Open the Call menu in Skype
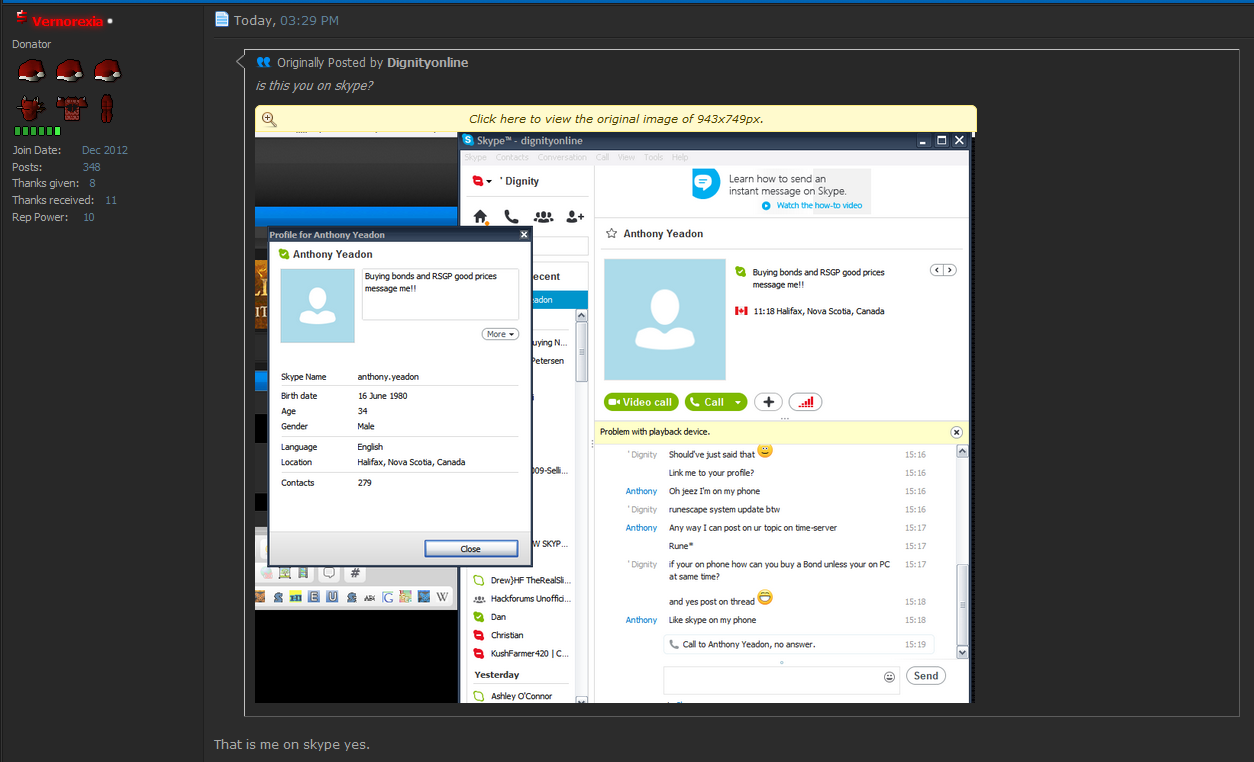Viewport: 1254px width, 762px height. (x=603, y=157)
